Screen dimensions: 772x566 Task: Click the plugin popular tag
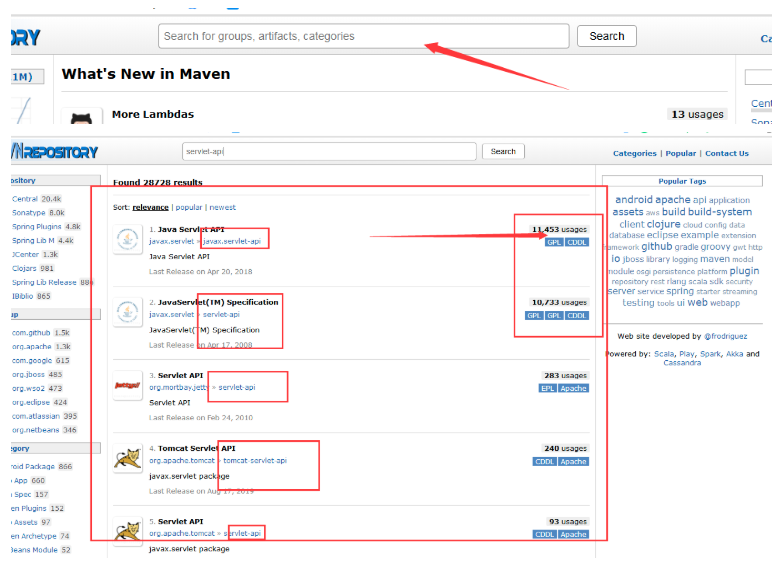click(x=744, y=271)
